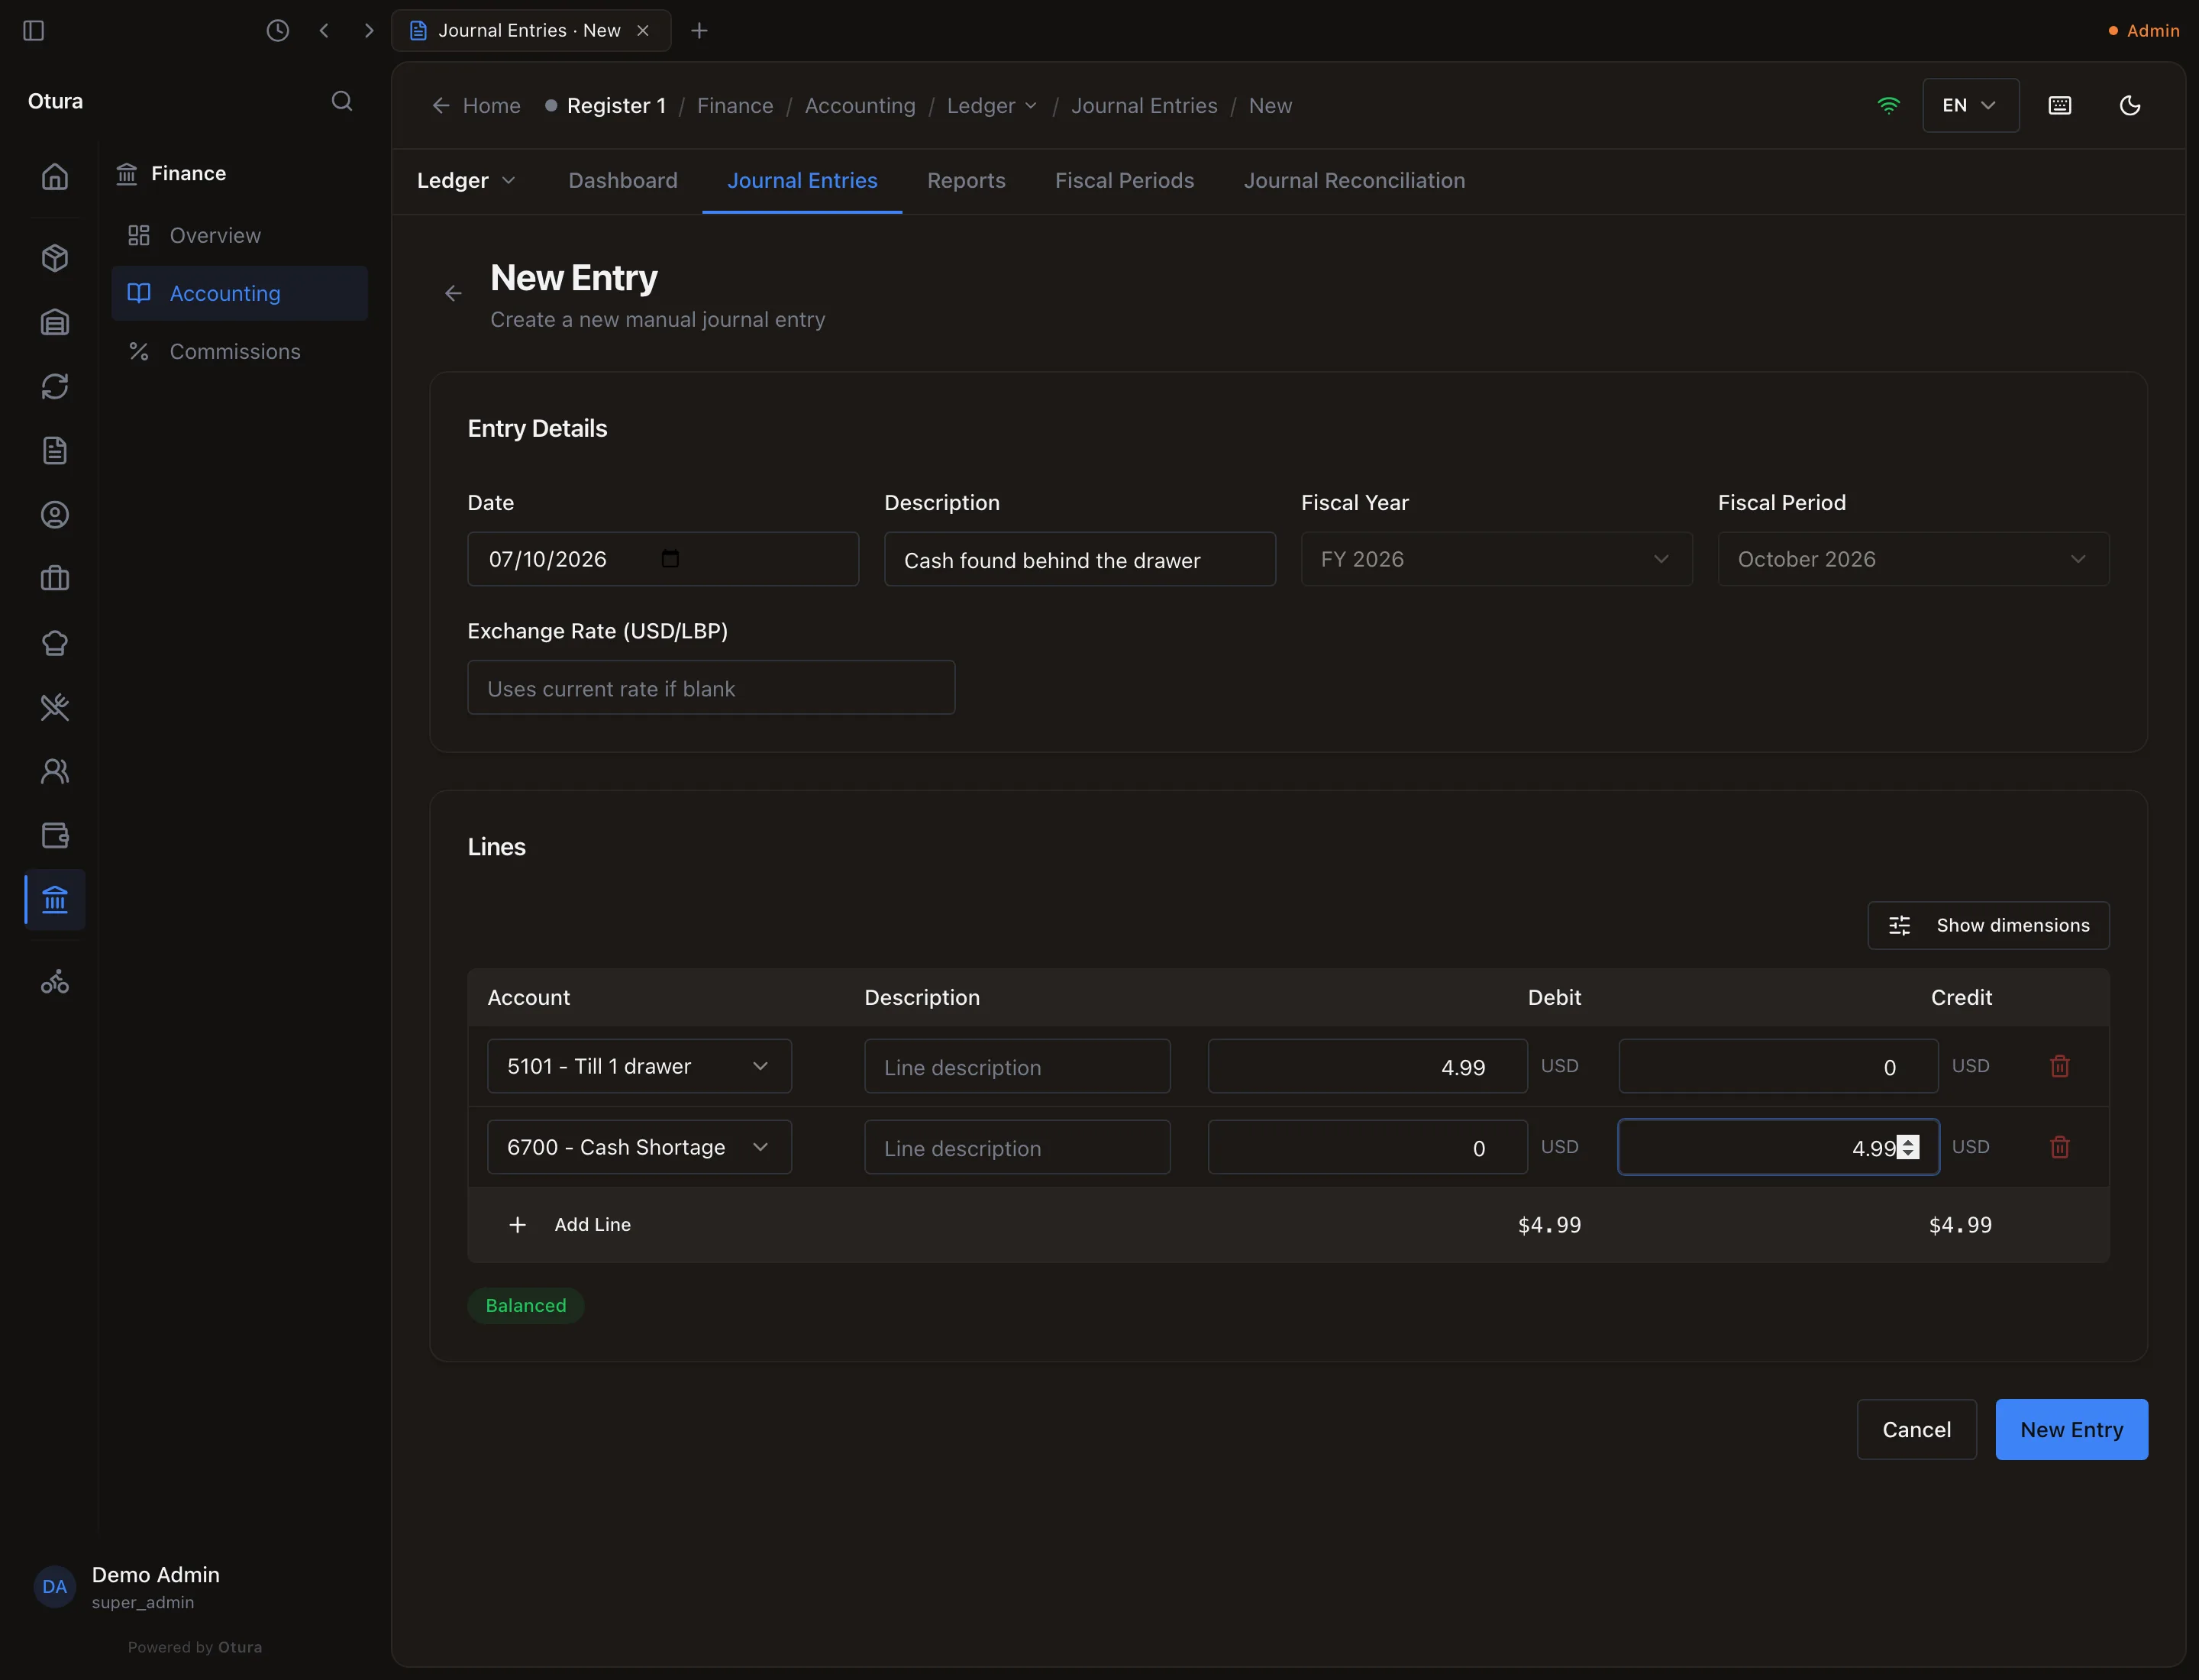Screen dimensions: 2199x1680
Task: Click the blue New Entry button
Action: [2071, 1429]
